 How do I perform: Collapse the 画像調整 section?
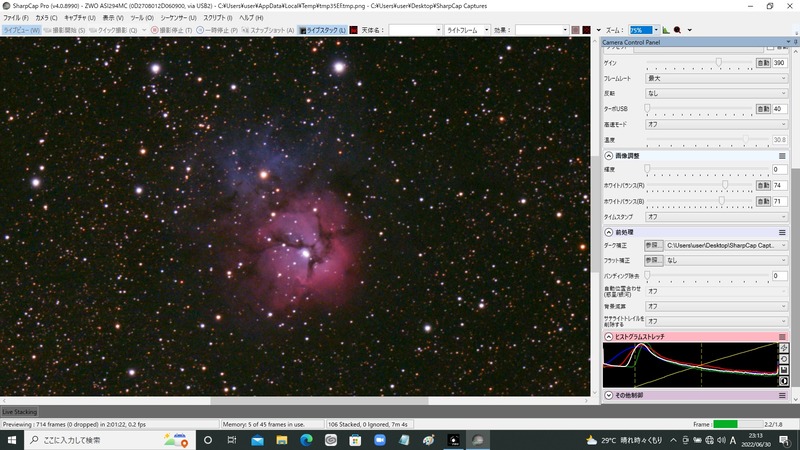(x=609, y=156)
